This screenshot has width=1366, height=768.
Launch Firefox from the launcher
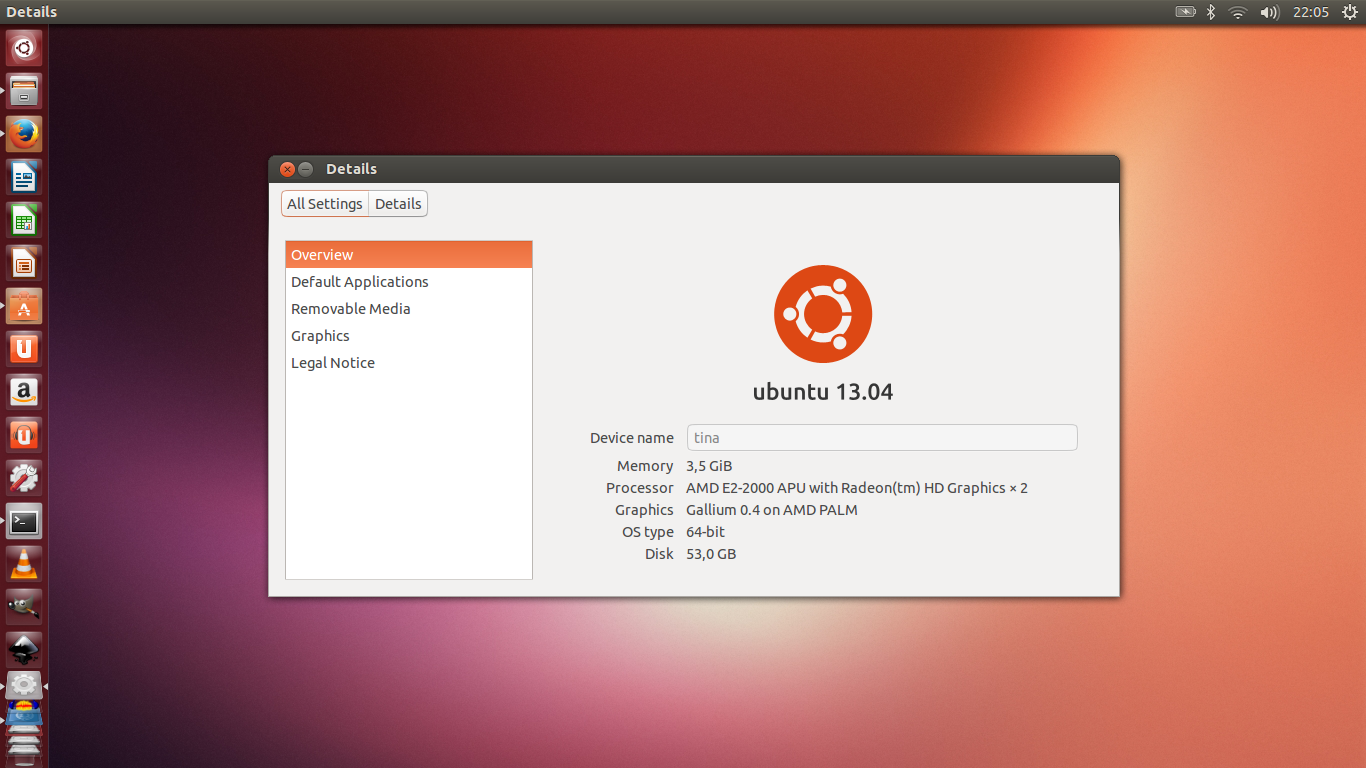click(x=24, y=134)
